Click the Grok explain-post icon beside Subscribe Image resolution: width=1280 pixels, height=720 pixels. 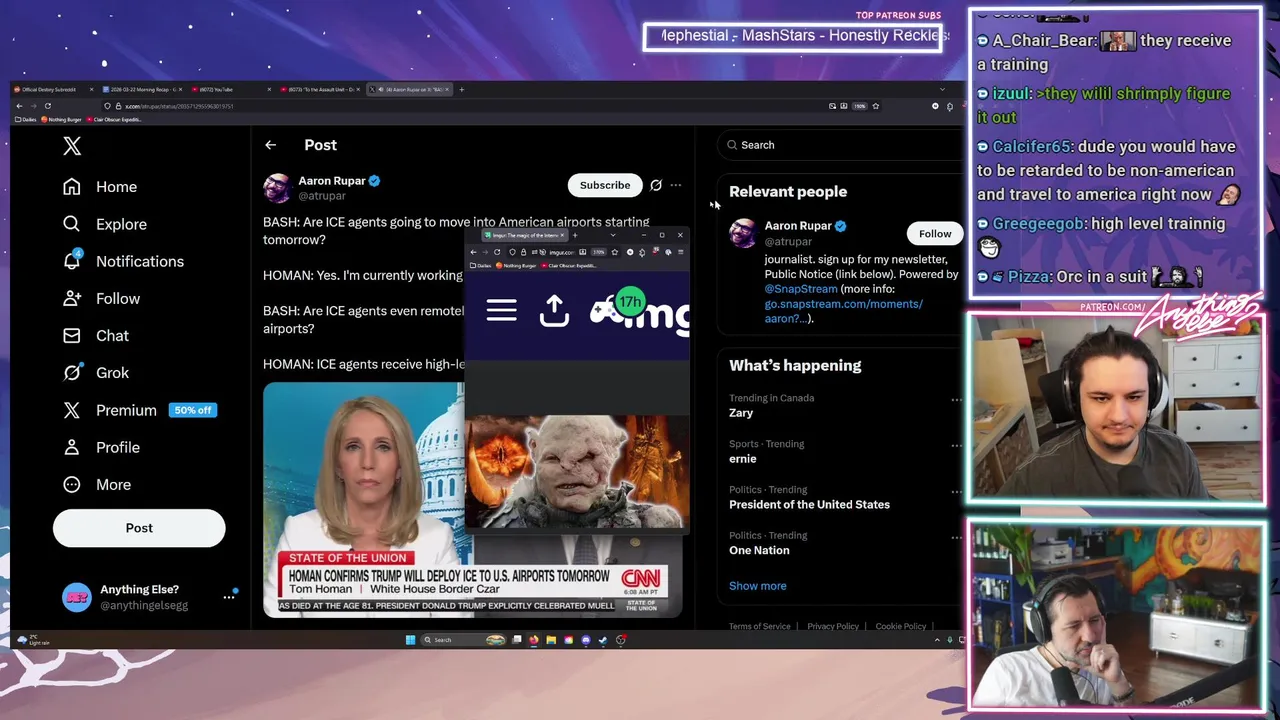click(x=656, y=185)
